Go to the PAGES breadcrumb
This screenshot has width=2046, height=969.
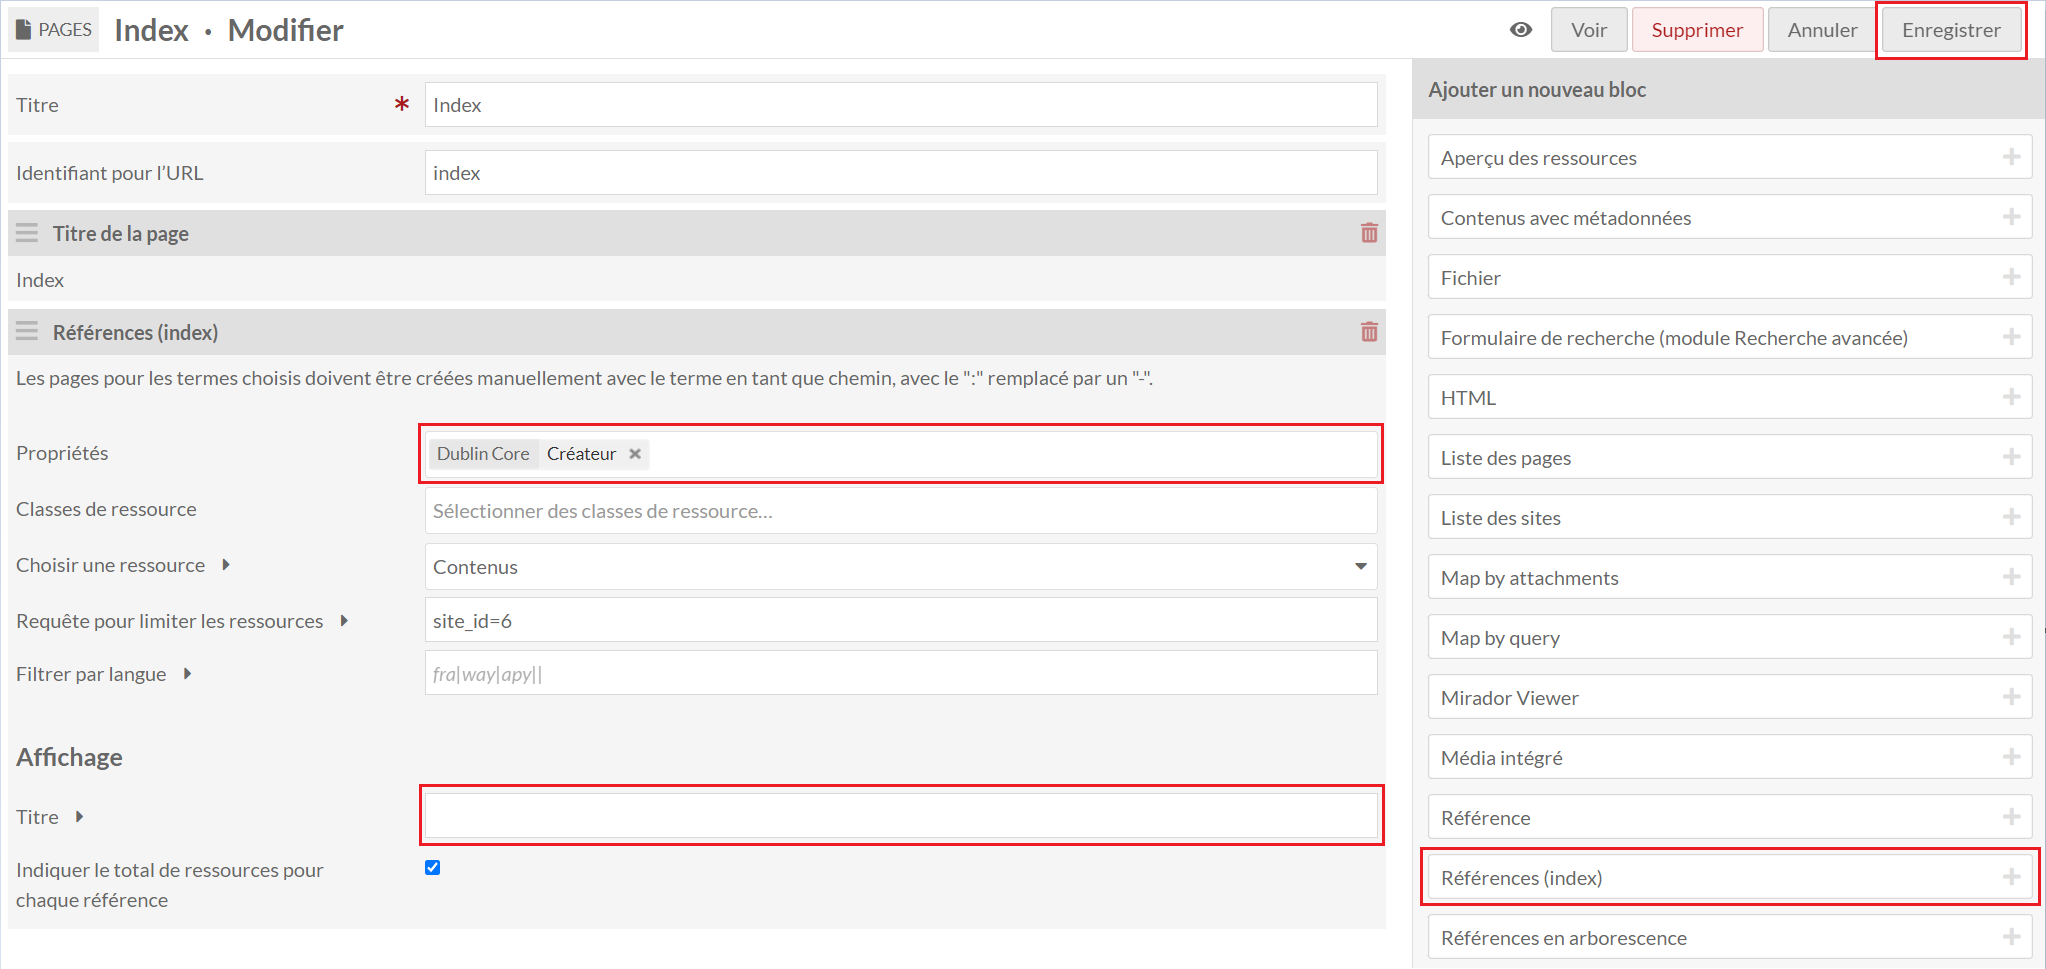coord(54,30)
